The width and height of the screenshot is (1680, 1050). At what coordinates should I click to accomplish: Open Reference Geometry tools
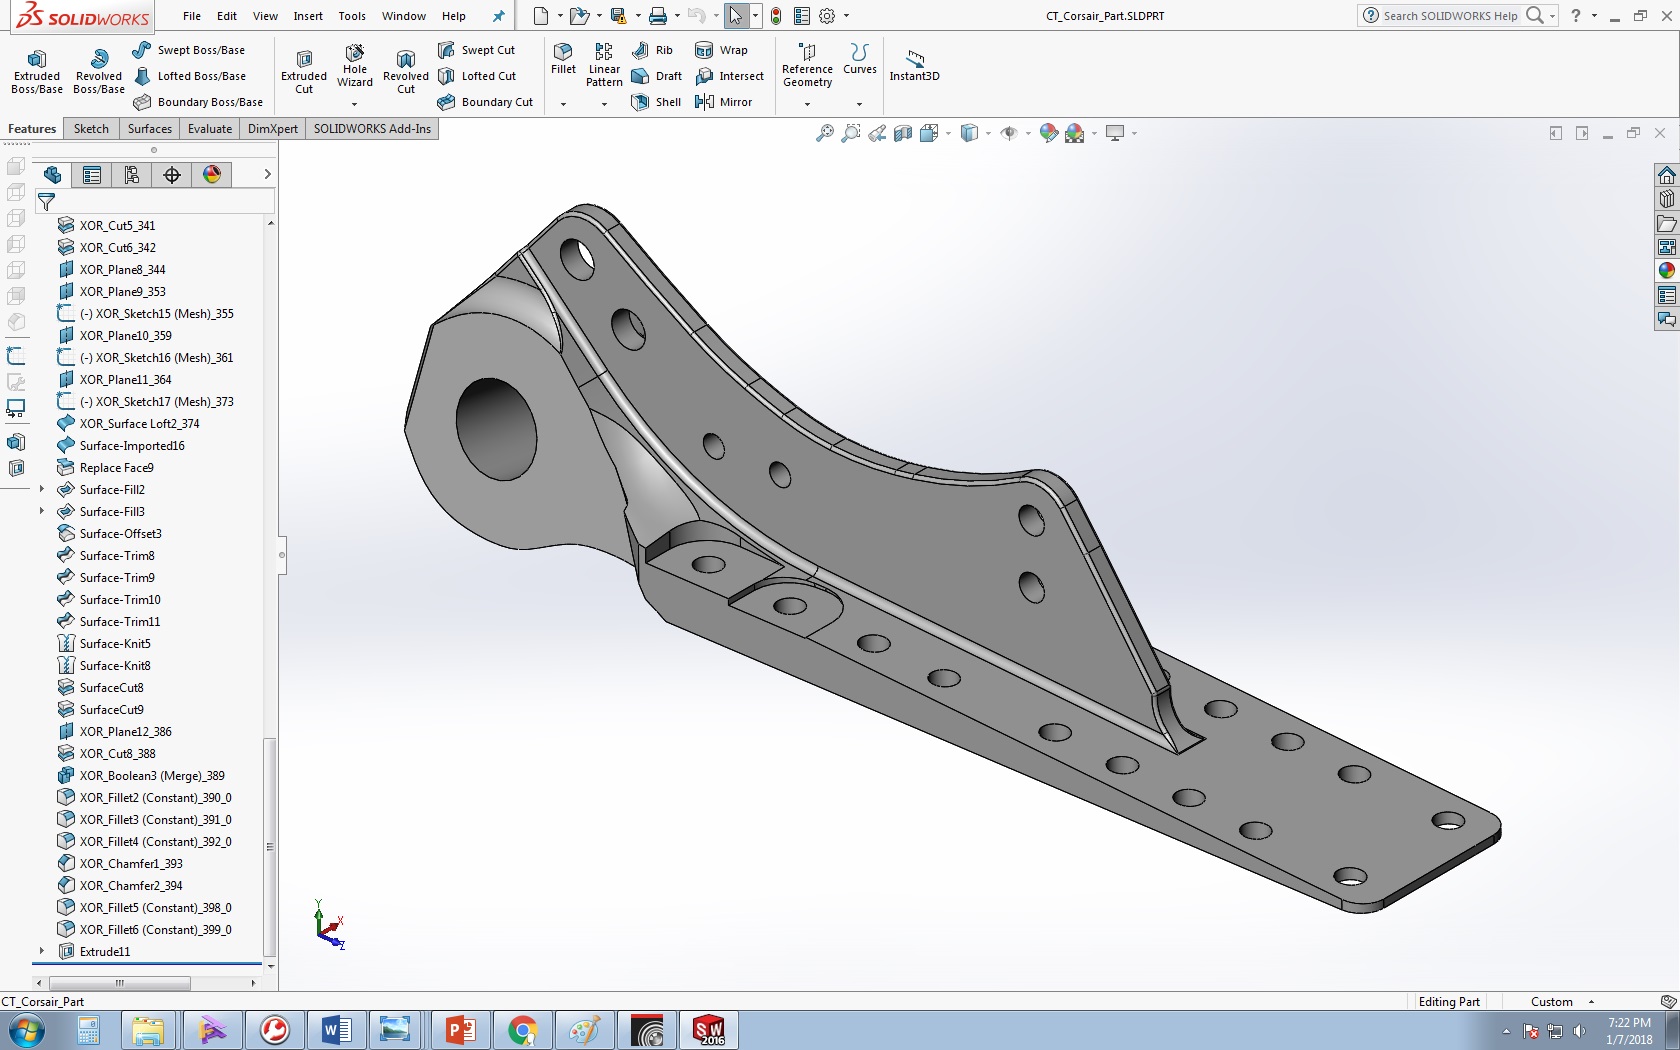pos(807,66)
